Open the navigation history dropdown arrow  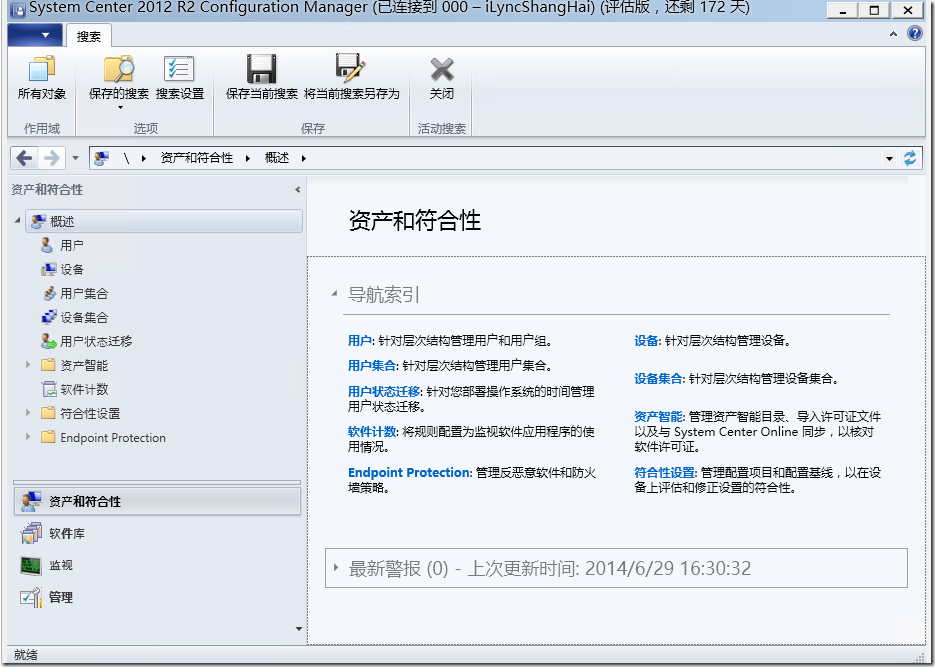[75, 158]
